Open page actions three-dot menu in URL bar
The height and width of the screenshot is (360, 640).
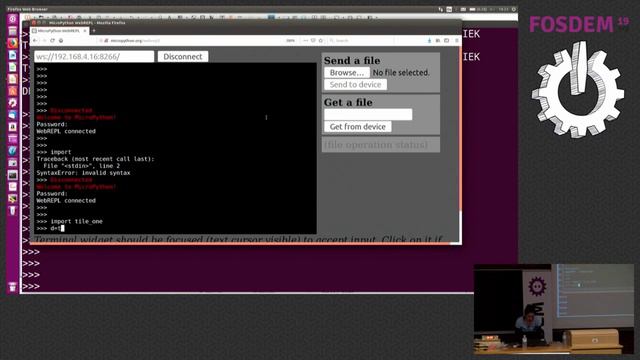306,41
